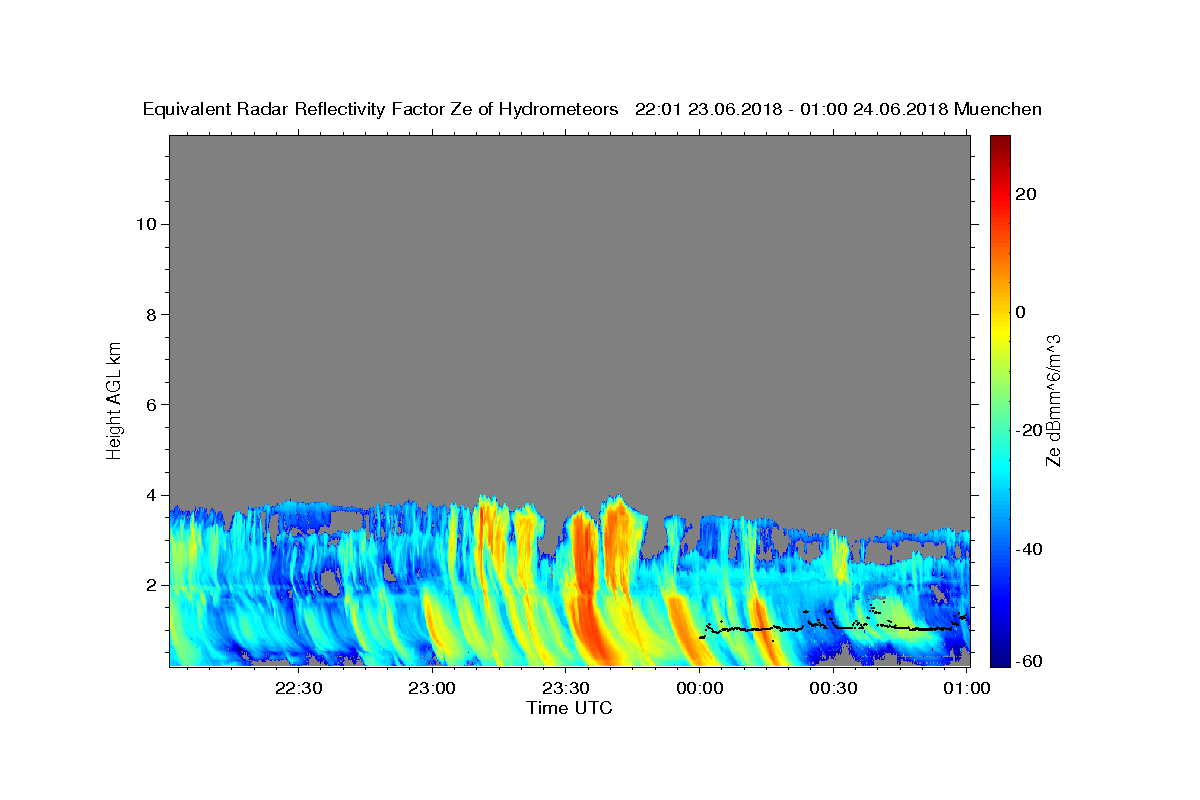Click the black dotted line near 1 km height
1200x800 pixels.
pos(834,627)
